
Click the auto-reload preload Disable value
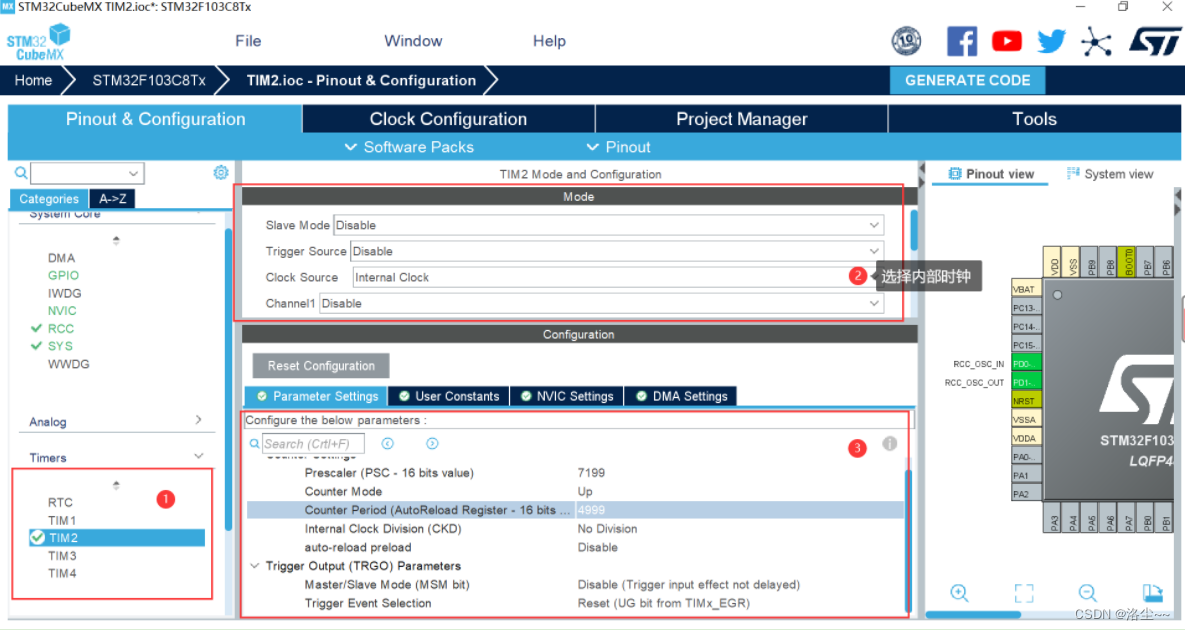(598, 548)
